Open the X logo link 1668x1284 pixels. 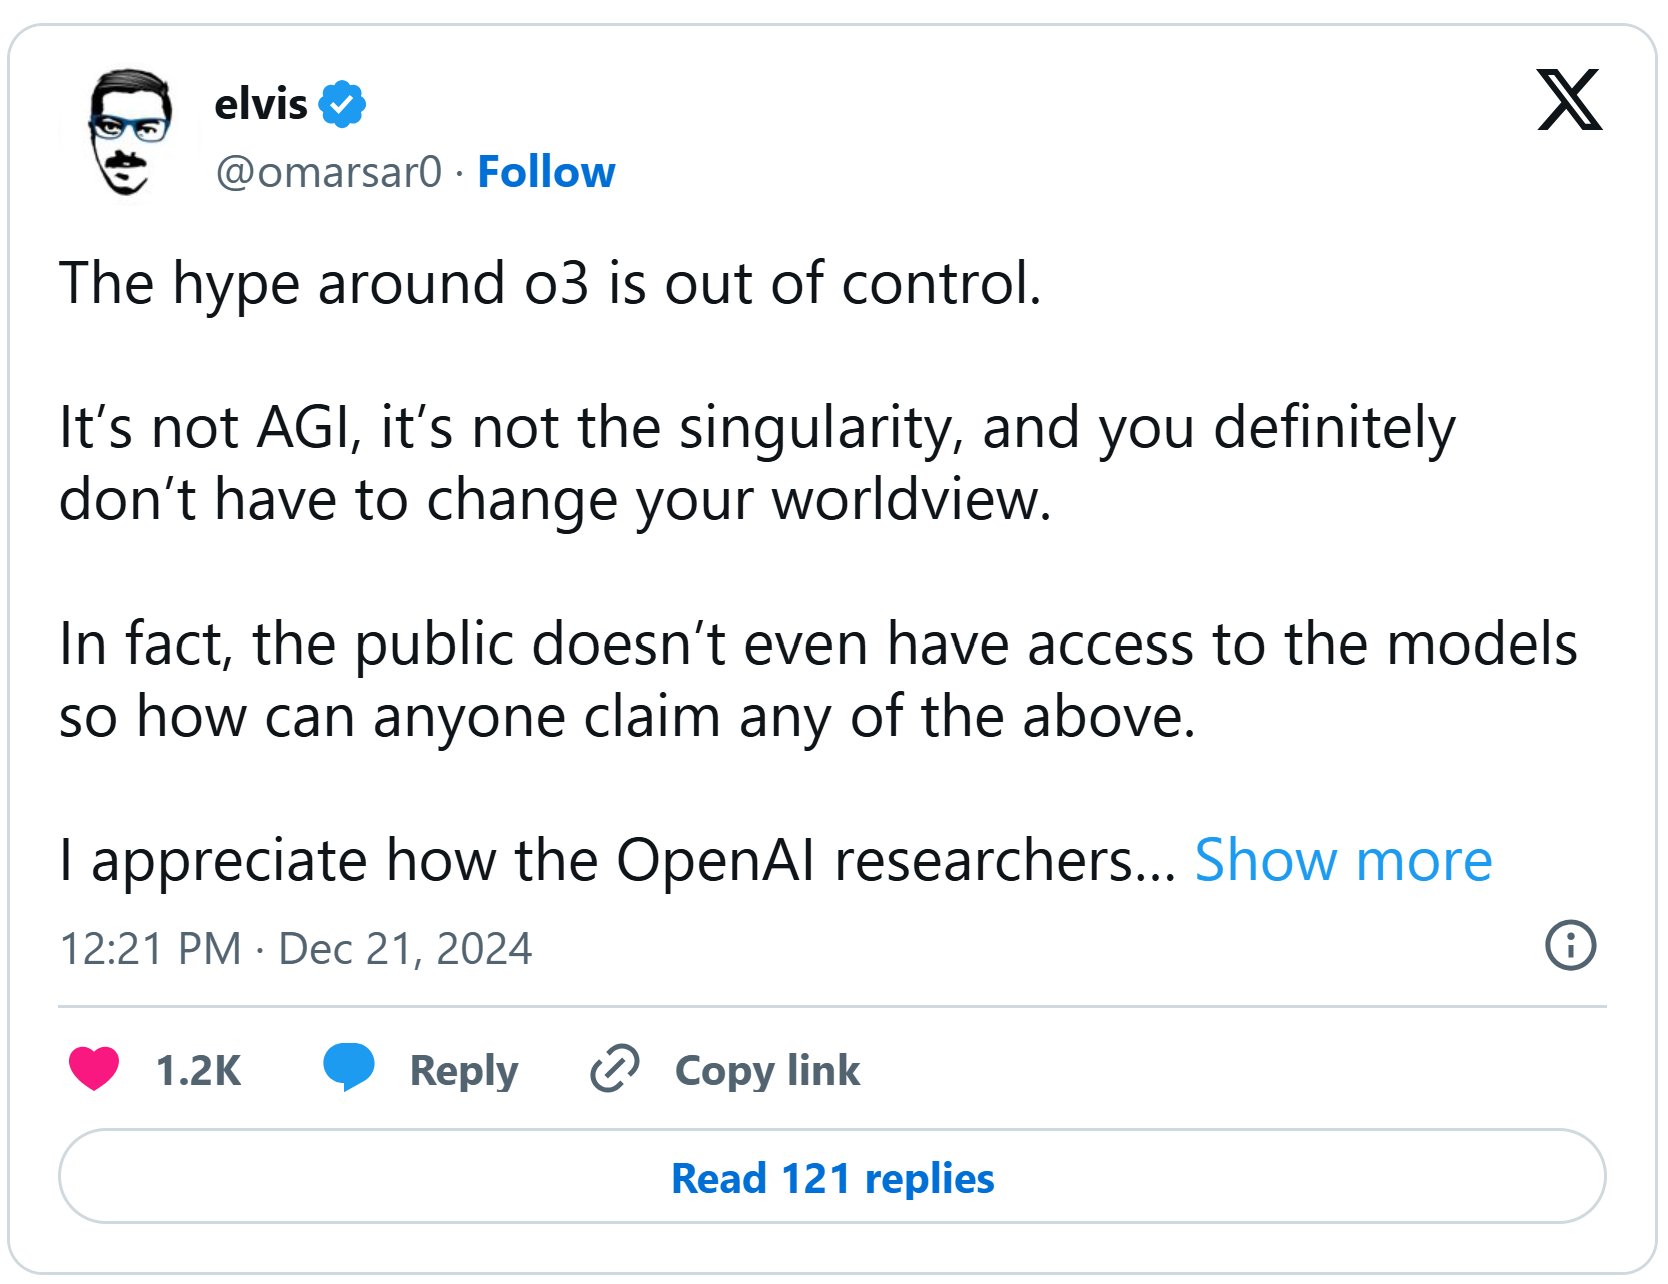click(1569, 100)
